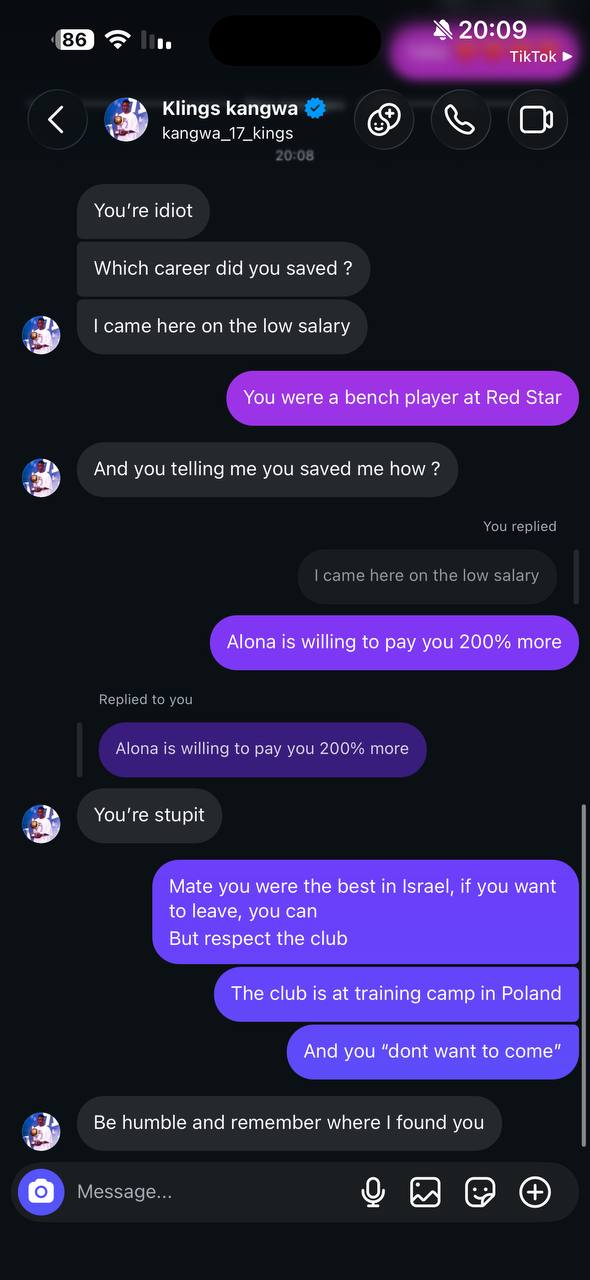Tap the quoted "Alona is willing to pay" reply preview
The width and height of the screenshot is (590, 1280).
coord(262,749)
